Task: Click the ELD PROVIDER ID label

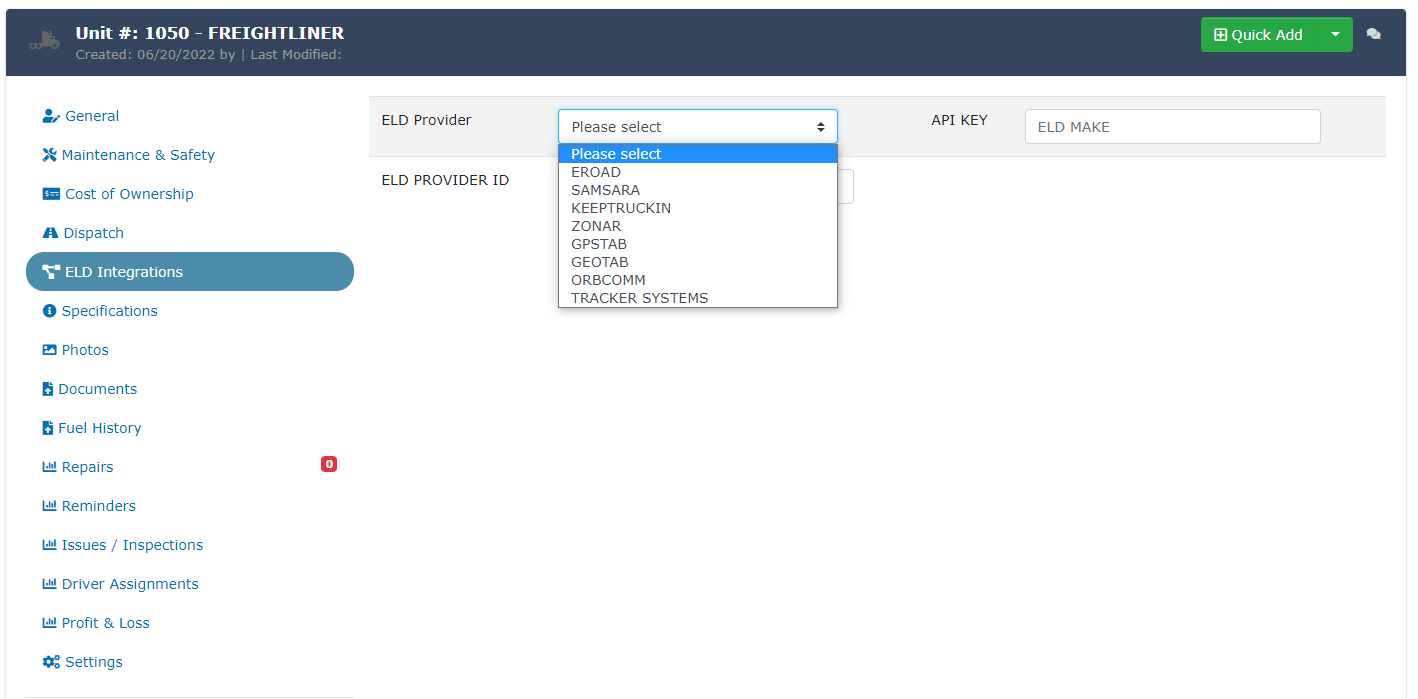Action: pos(446,180)
